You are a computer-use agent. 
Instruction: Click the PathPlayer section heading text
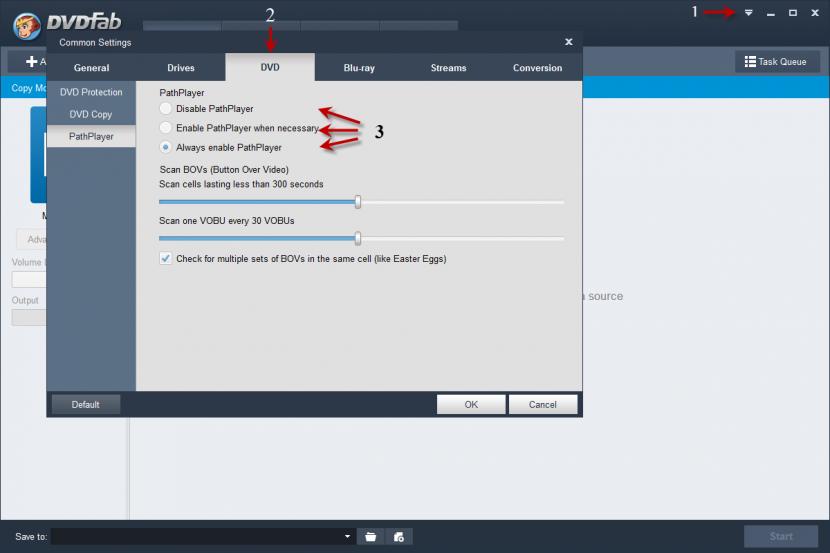tap(182, 93)
